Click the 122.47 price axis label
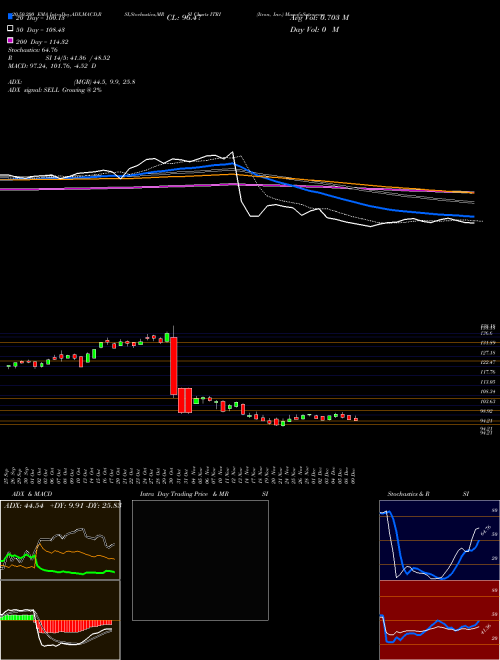500x660 pixels. (487, 362)
